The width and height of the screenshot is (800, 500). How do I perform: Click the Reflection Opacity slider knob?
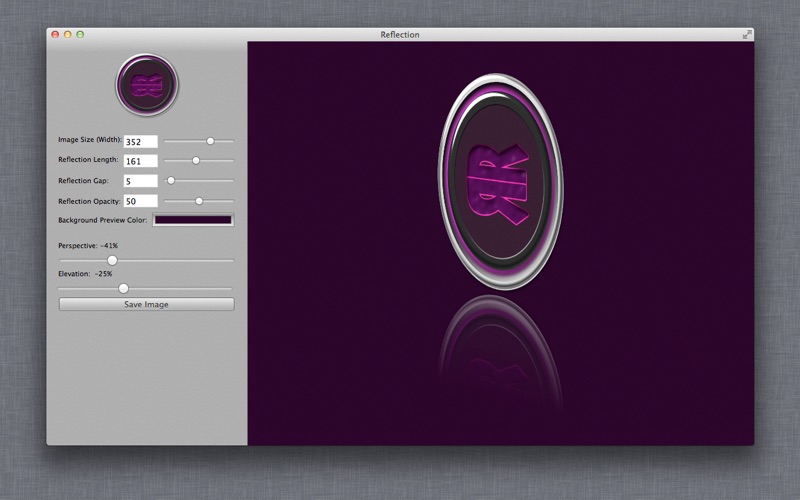click(199, 201)
